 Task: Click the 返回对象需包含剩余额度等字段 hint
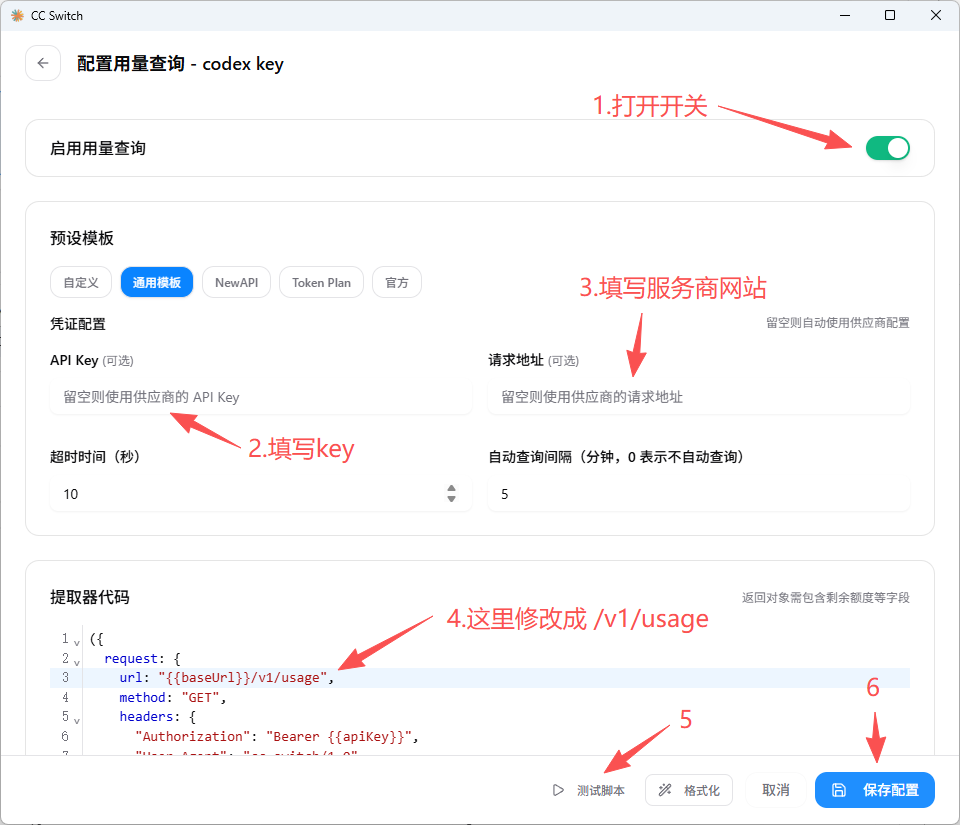[x=826, y=597]
